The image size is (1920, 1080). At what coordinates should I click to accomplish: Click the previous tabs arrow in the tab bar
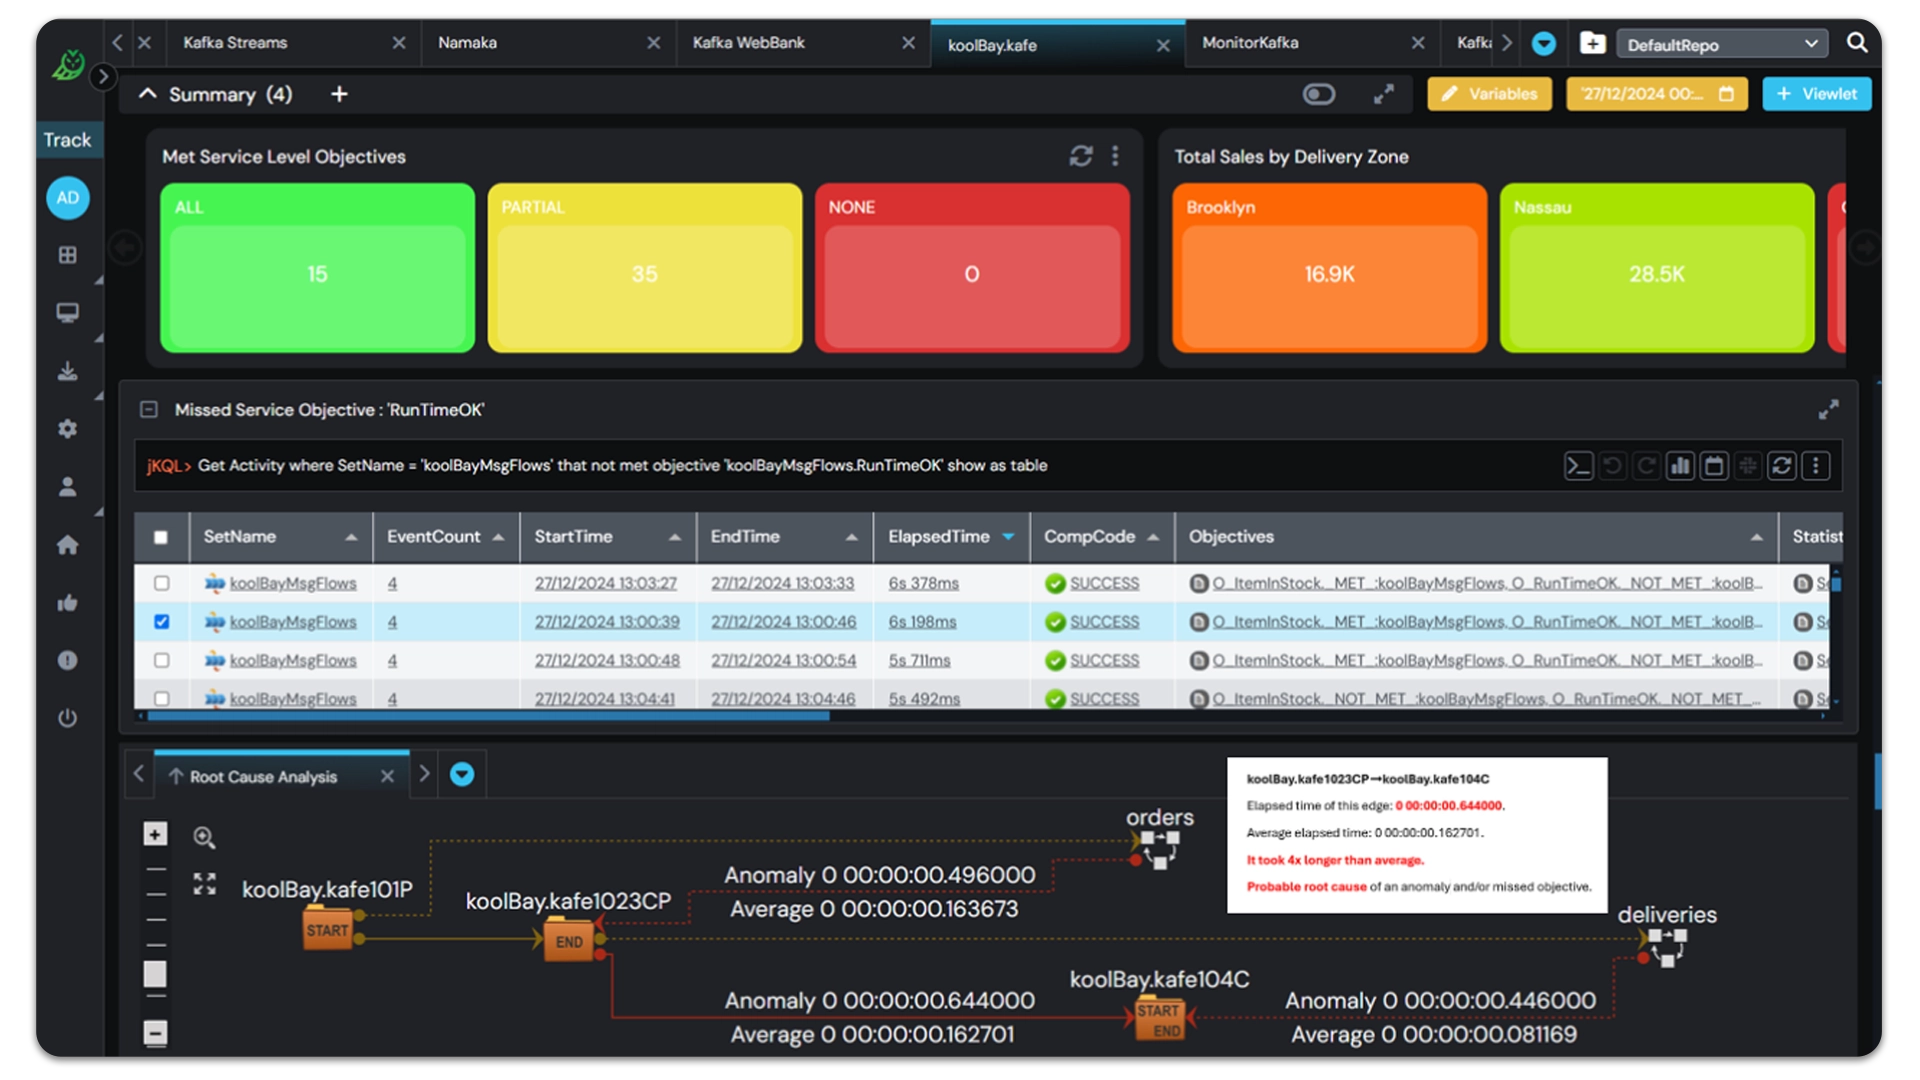[117, 43]
